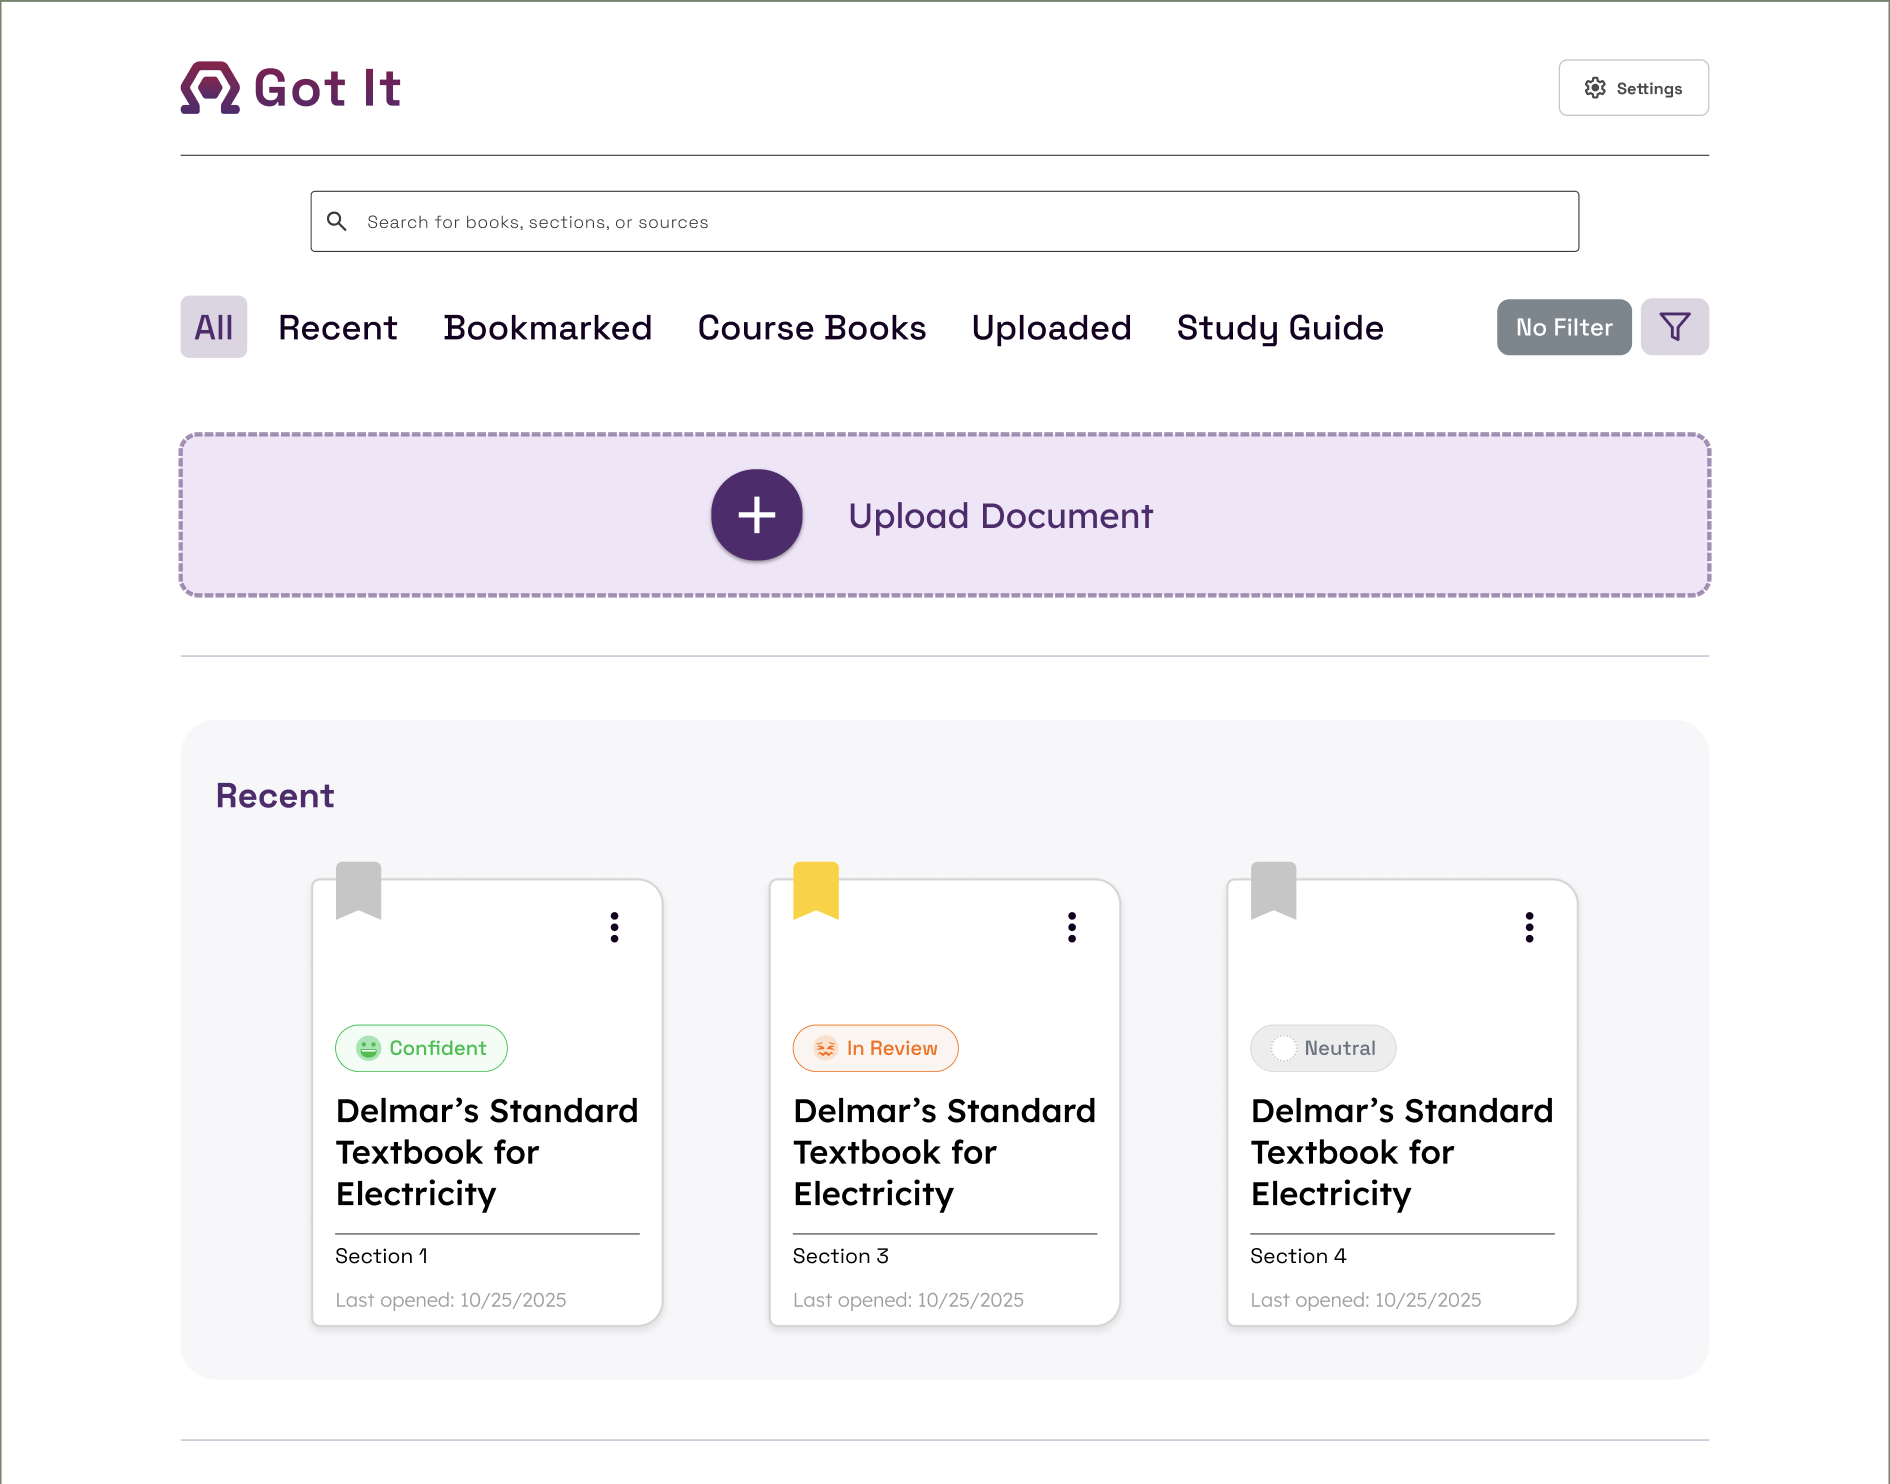
Task: Click the orange In Review badge
Action: [875, 1048]
